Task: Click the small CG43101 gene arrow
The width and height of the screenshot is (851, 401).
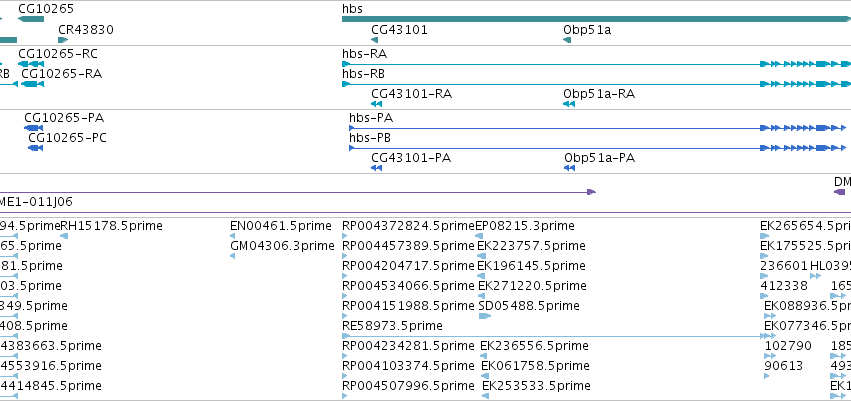Action: [x=376, y=40]
